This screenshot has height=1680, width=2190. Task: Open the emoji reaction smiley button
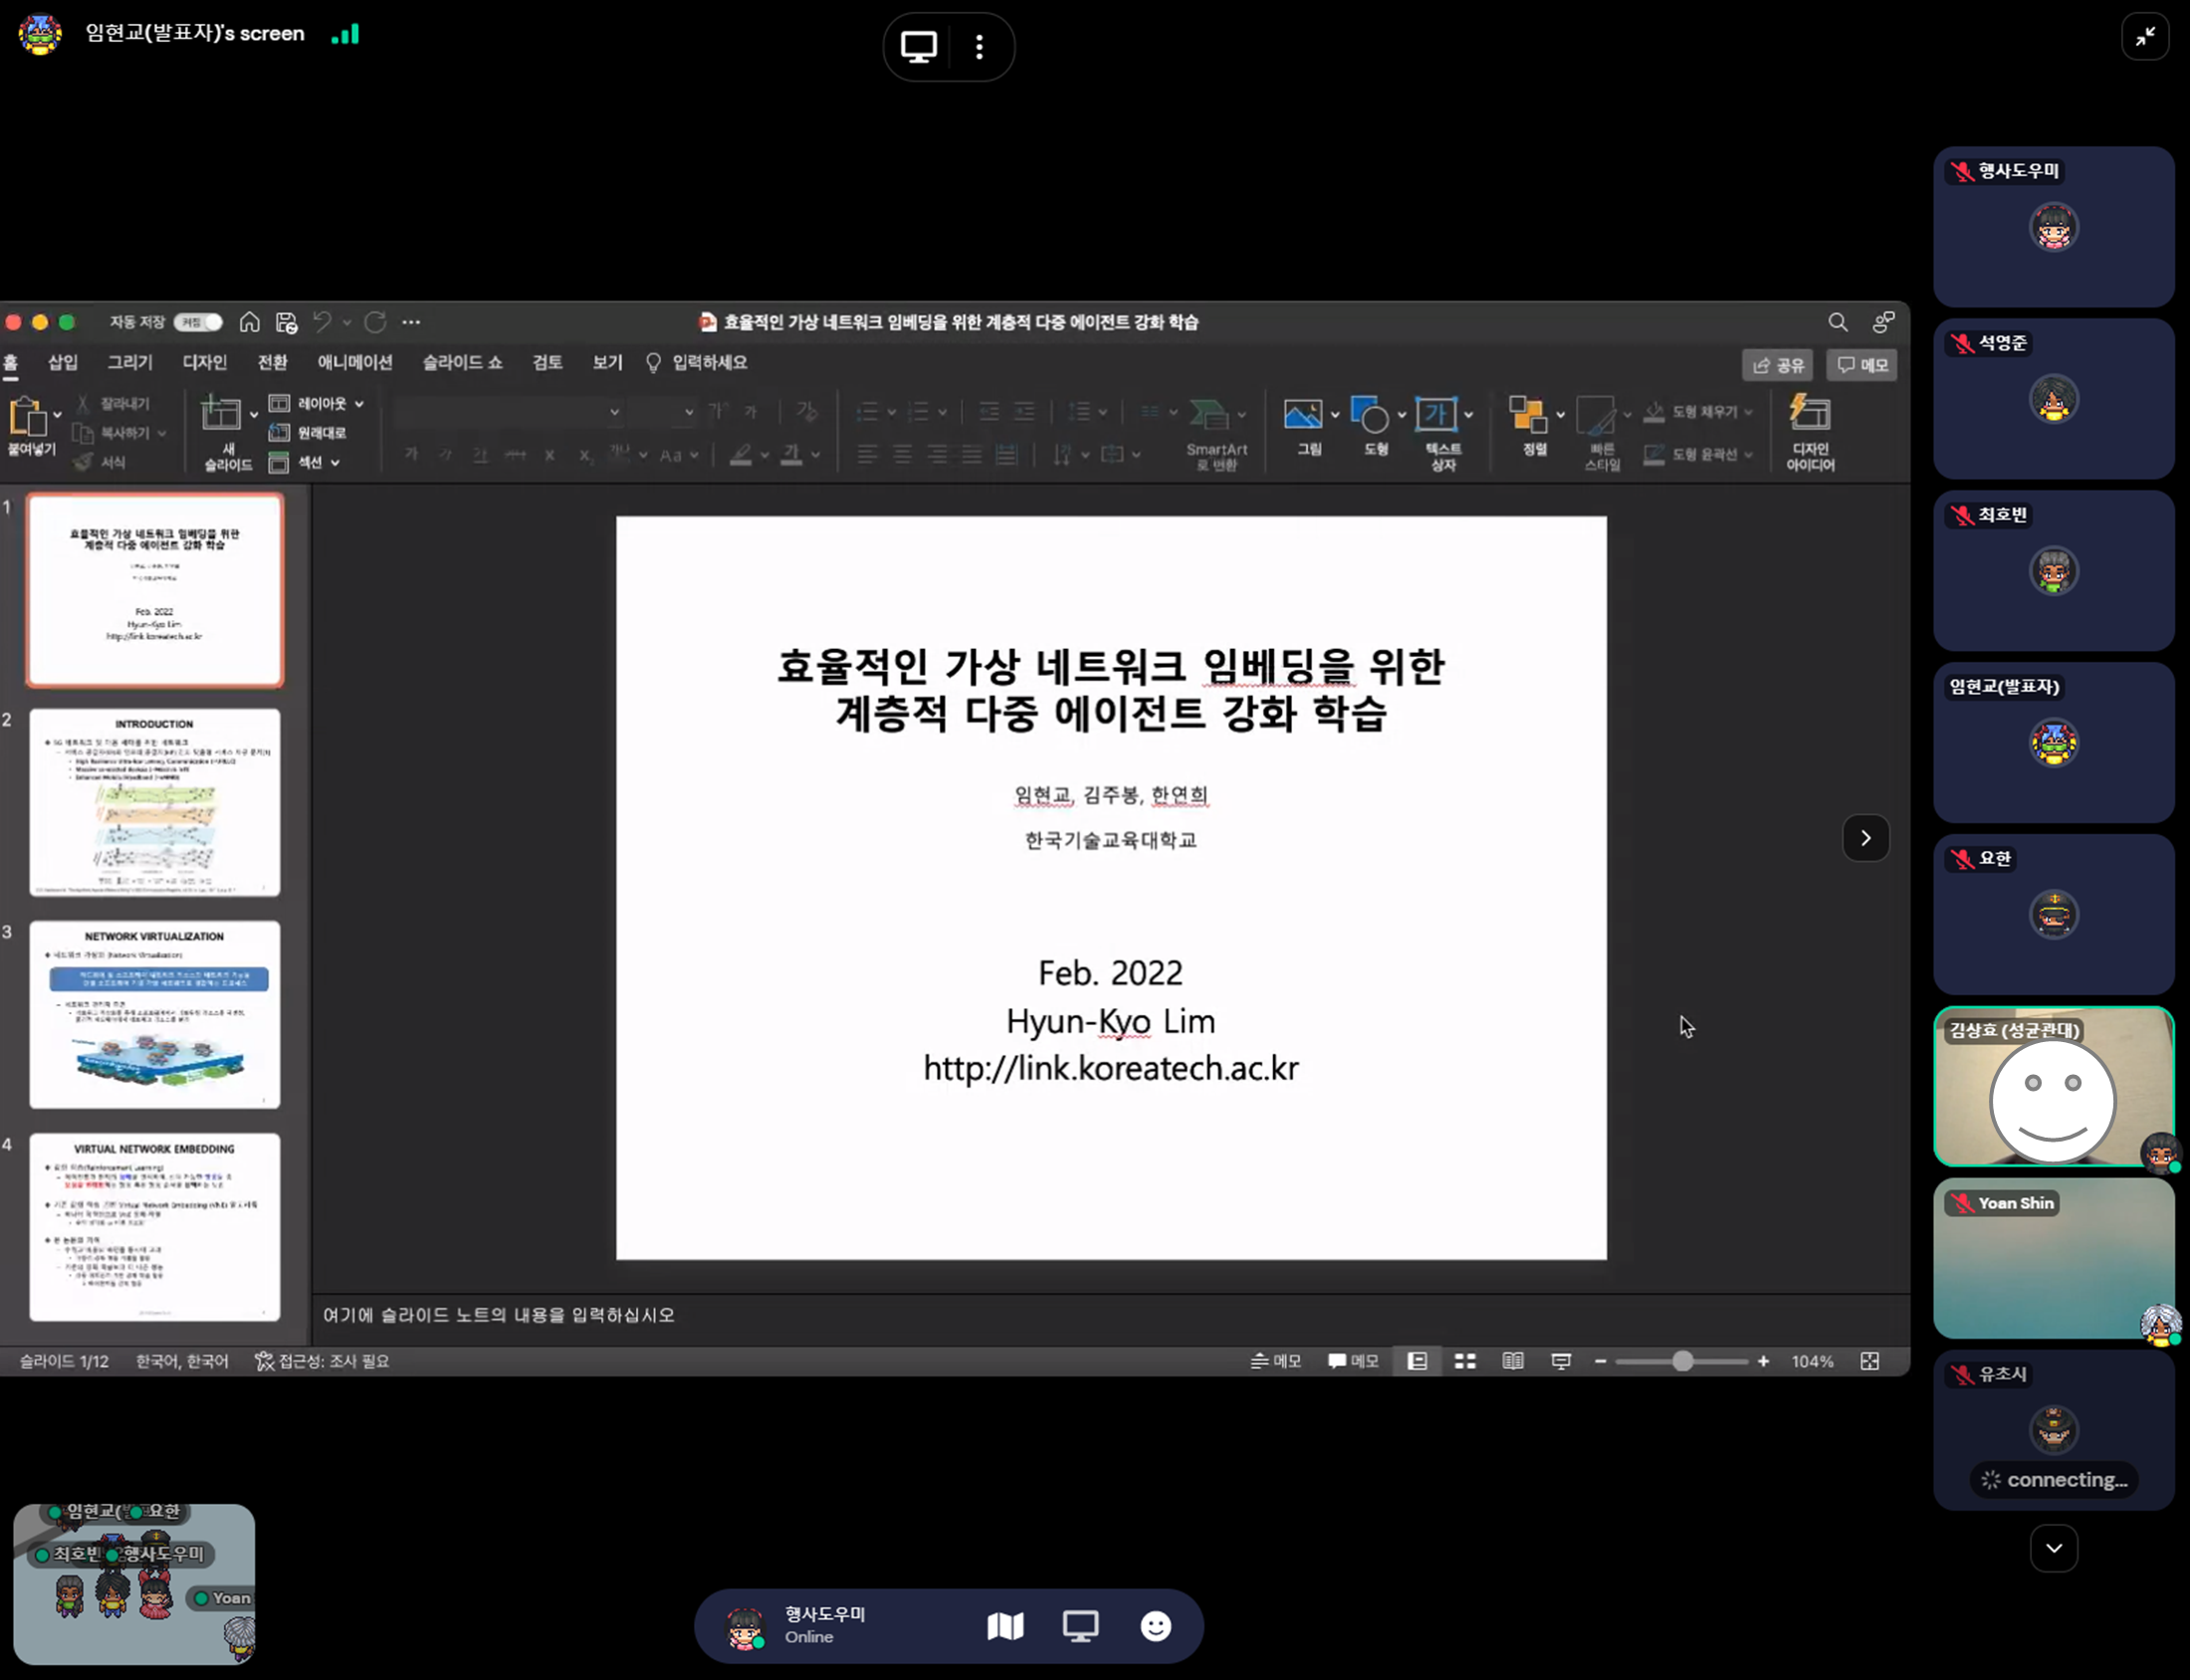click(1155, 1626)
